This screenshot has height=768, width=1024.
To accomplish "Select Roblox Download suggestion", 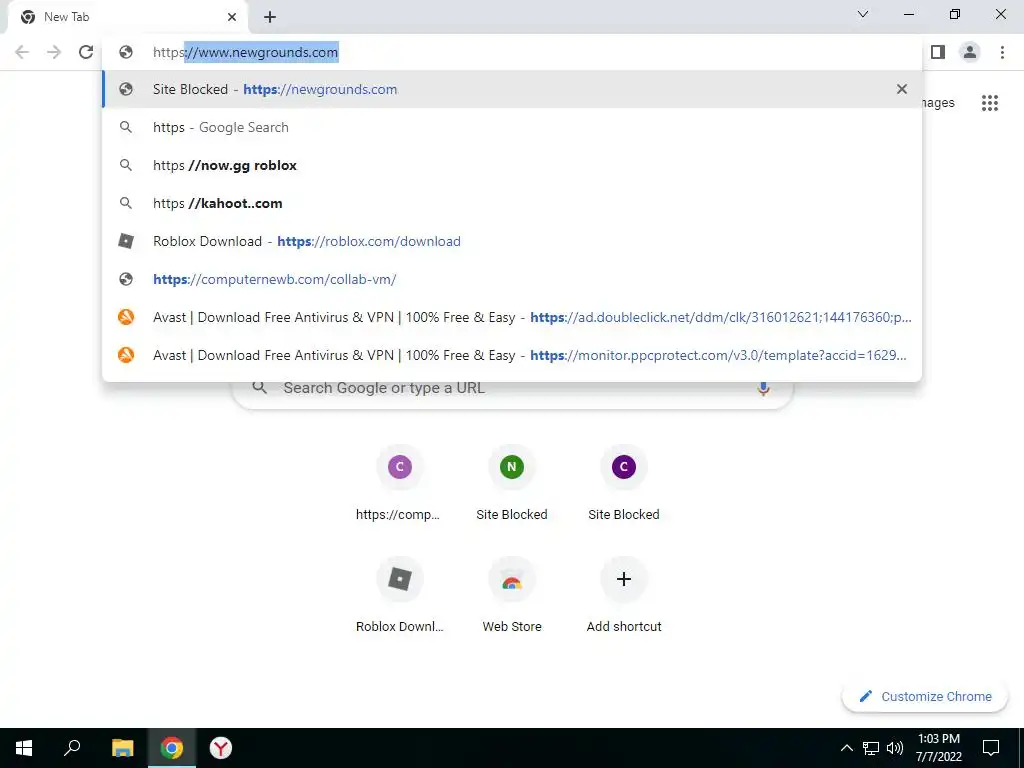I will point(512,241).
